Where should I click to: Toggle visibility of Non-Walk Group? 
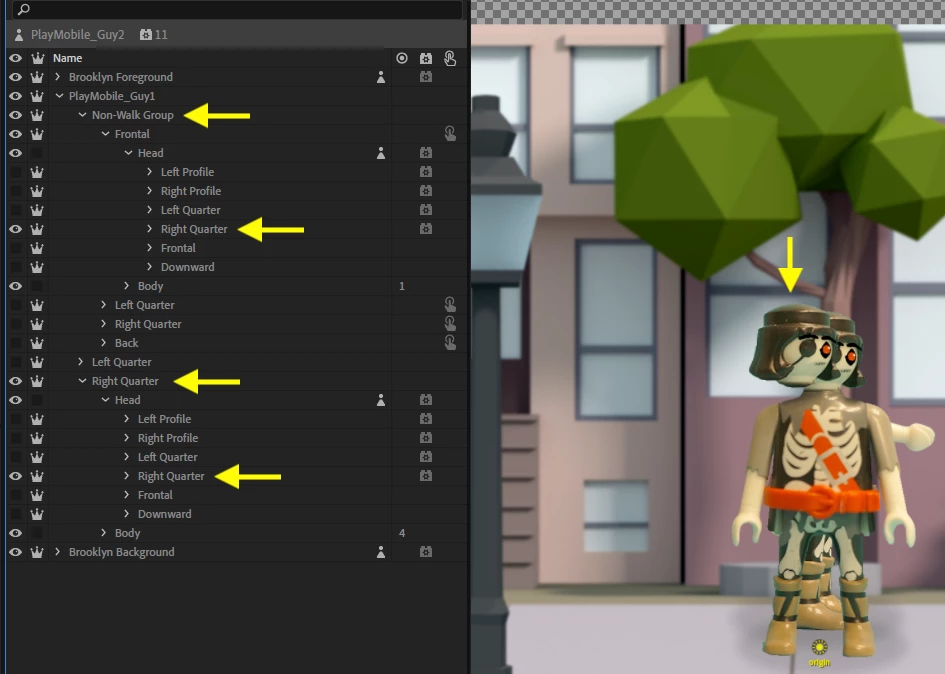15,115
